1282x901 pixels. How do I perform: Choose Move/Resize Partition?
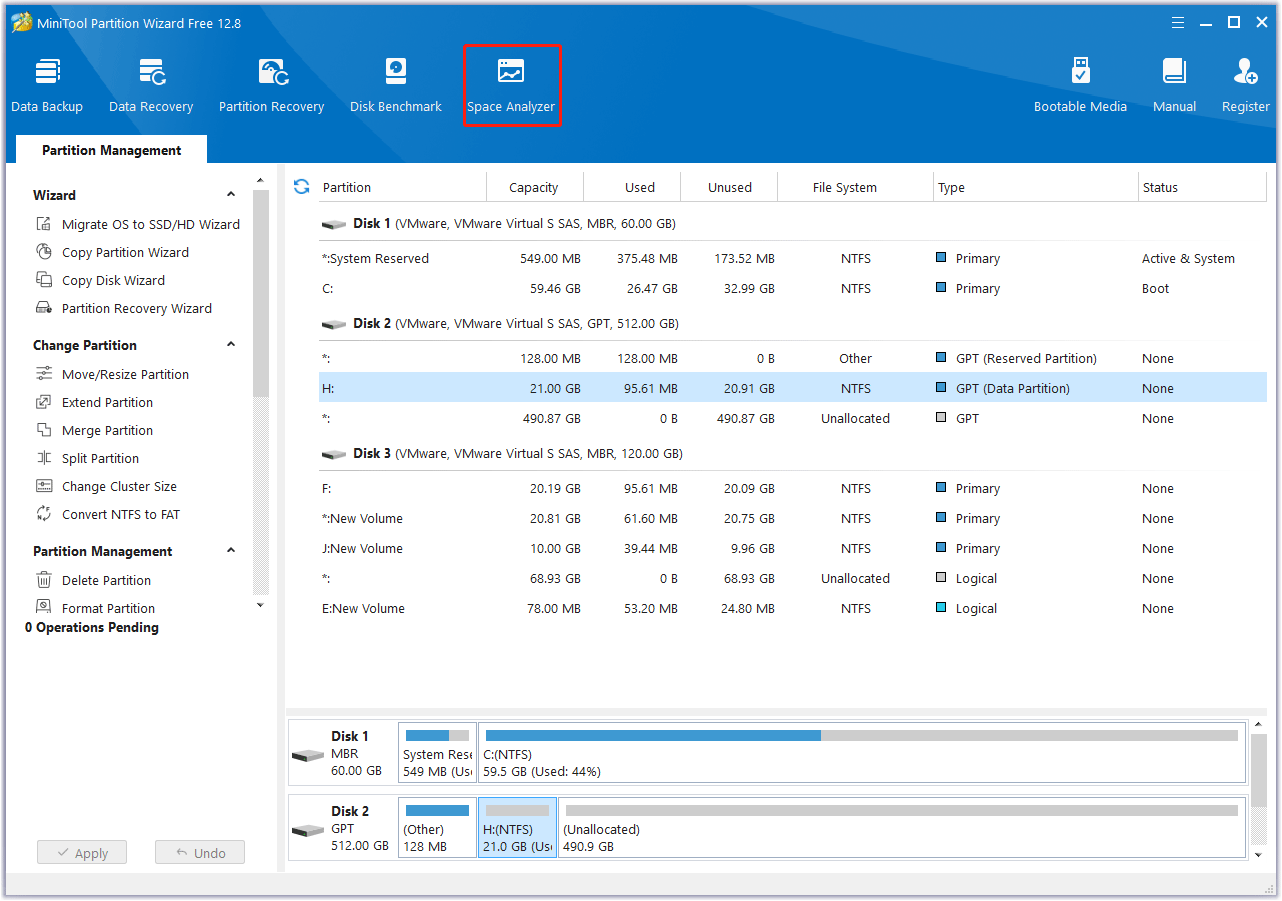pos(112,374)
